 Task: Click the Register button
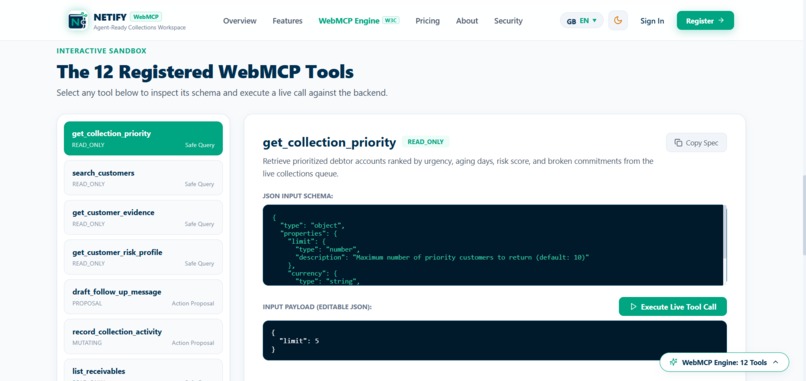point(705,21)
